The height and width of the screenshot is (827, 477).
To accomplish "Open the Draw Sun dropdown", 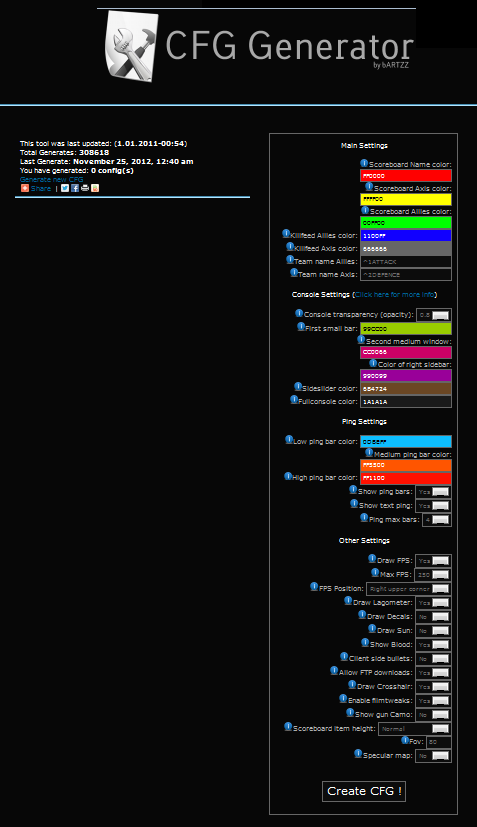I will [x=433, y=631].
